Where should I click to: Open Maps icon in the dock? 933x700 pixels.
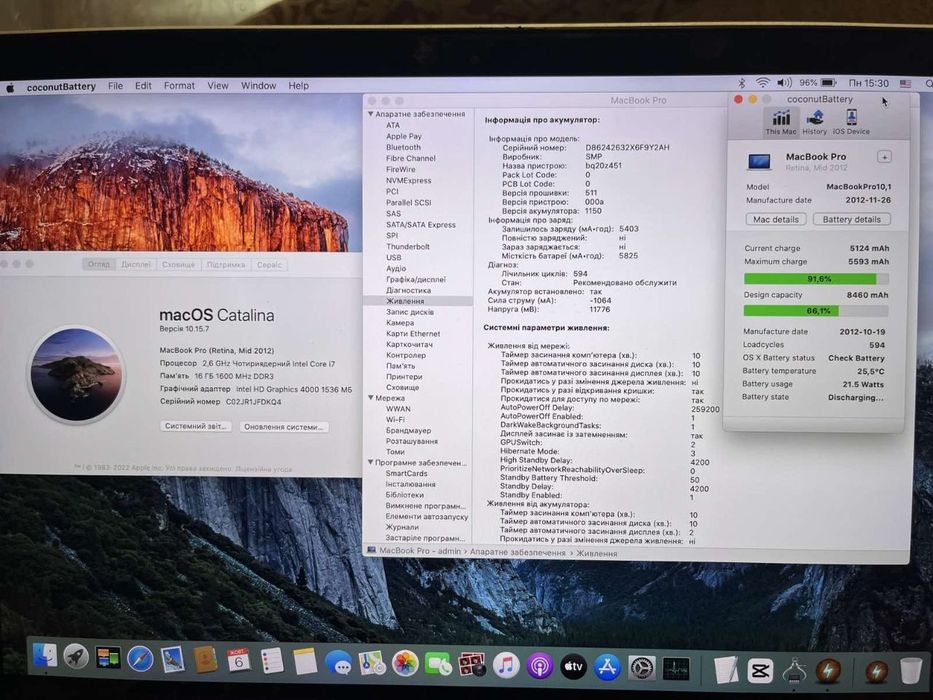[x=372, y=662]
